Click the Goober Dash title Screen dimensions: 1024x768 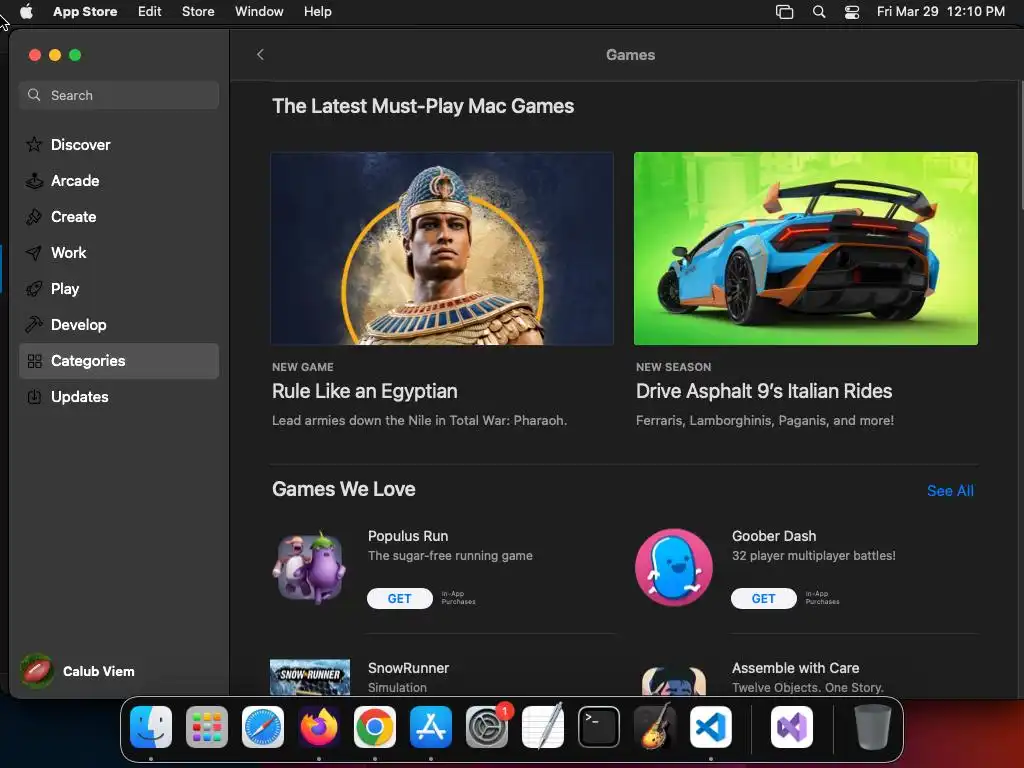coord(774,536)
